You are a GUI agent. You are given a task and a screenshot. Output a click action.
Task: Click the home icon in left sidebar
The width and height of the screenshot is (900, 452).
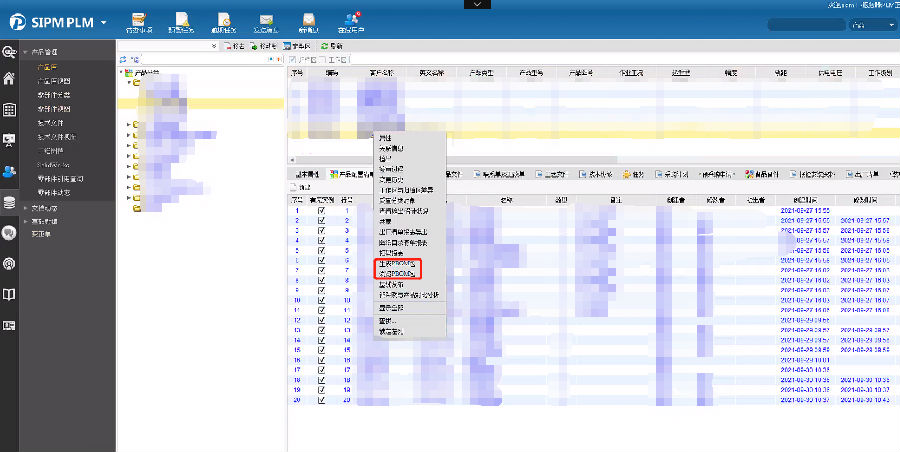9,79
